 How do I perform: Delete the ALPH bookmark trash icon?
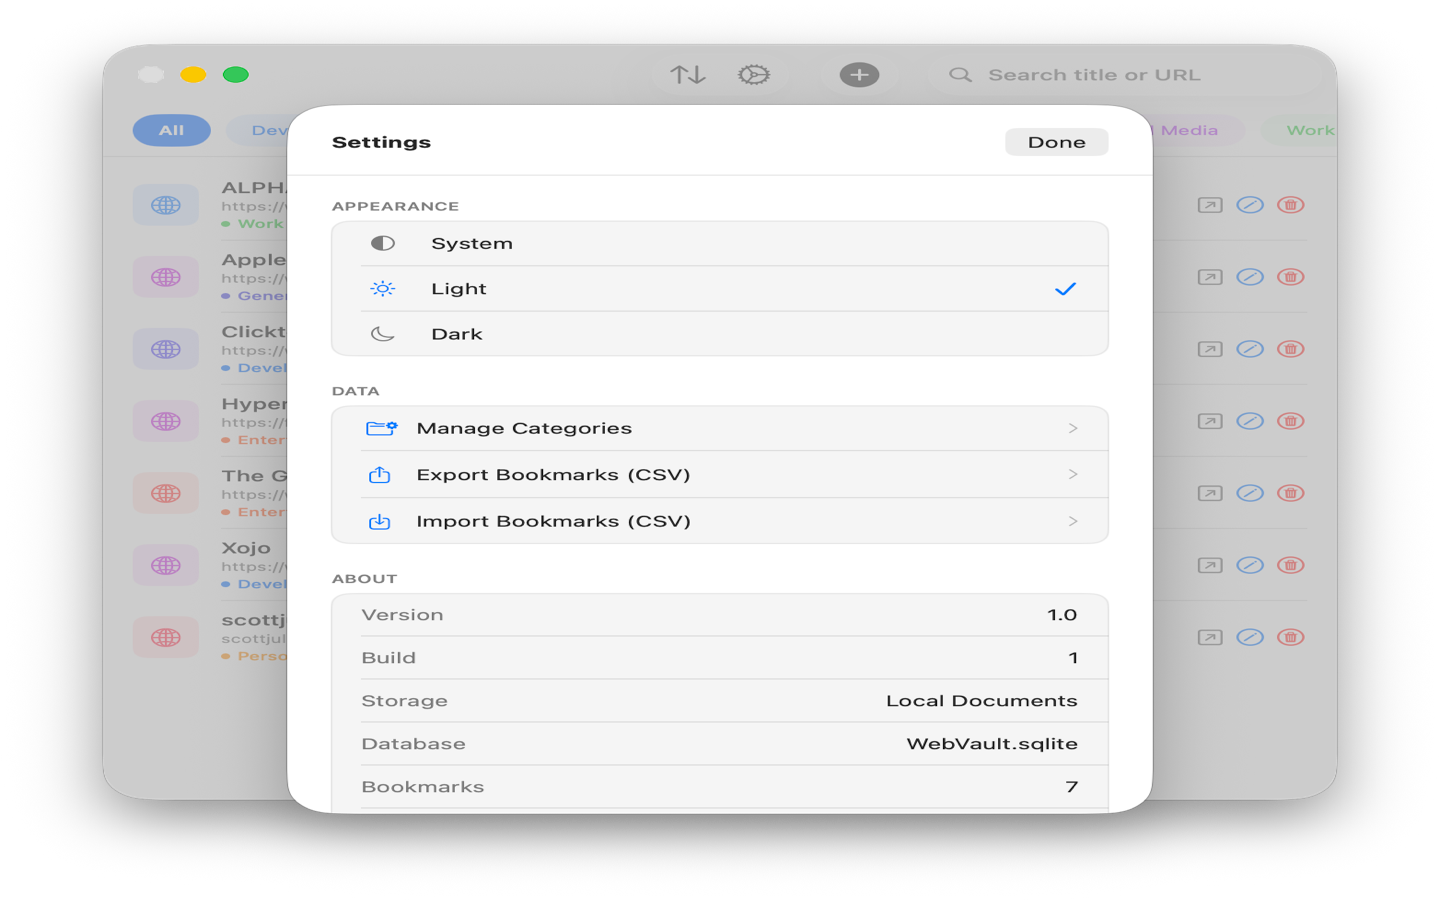(1291, 205)
